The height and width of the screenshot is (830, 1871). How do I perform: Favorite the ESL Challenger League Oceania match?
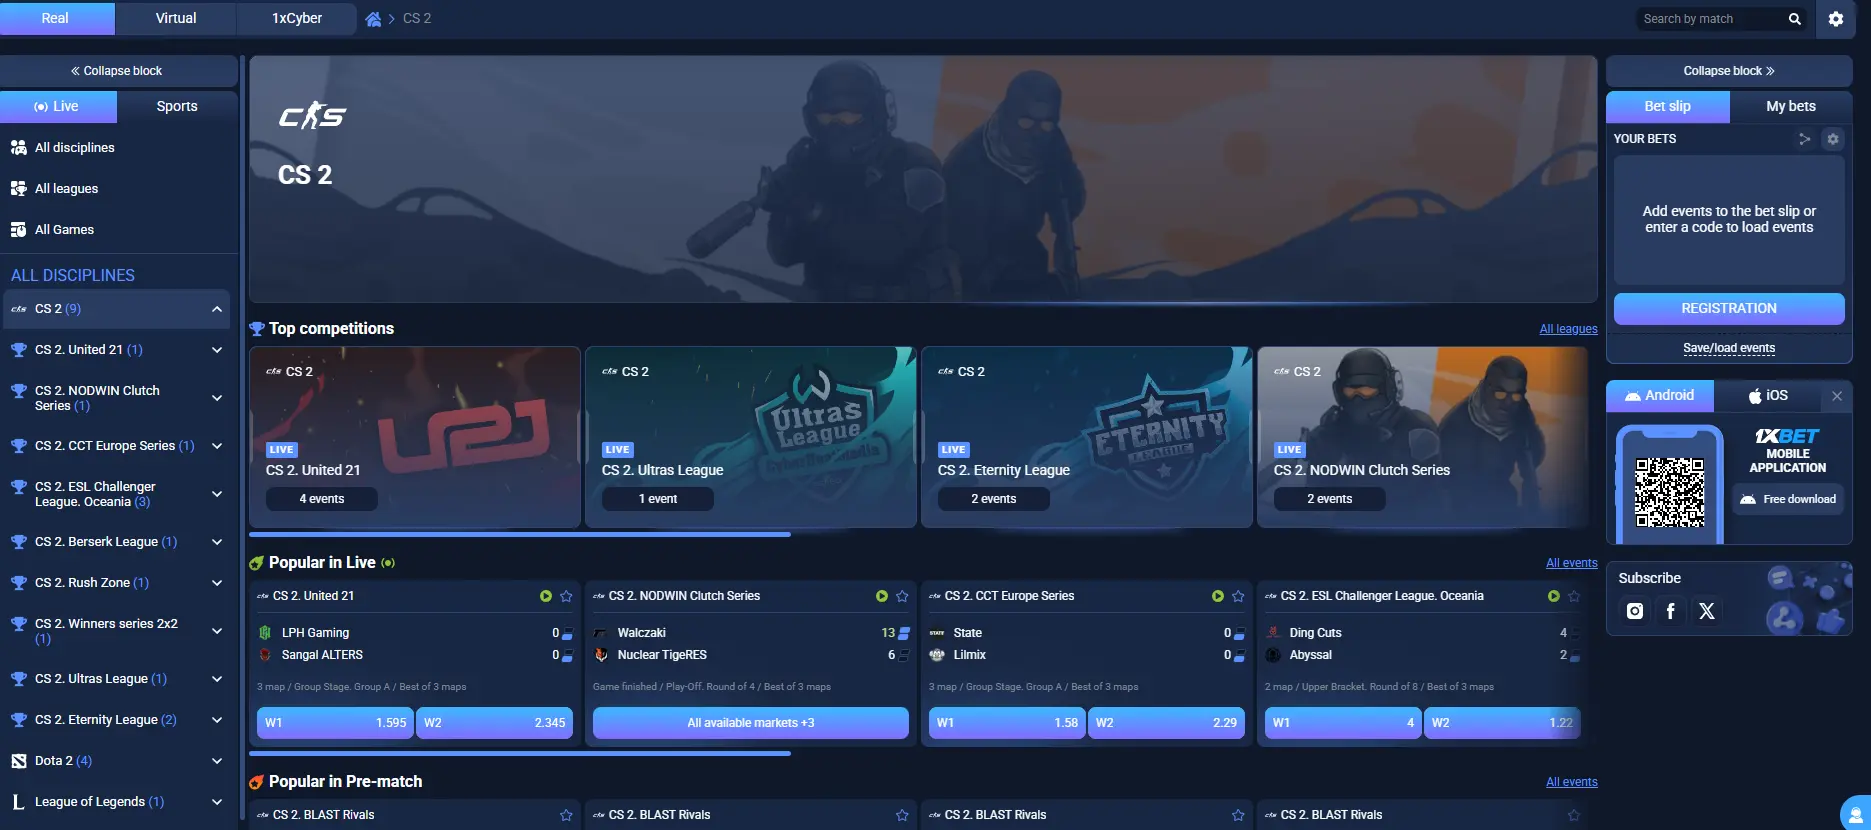point(1574,596)
